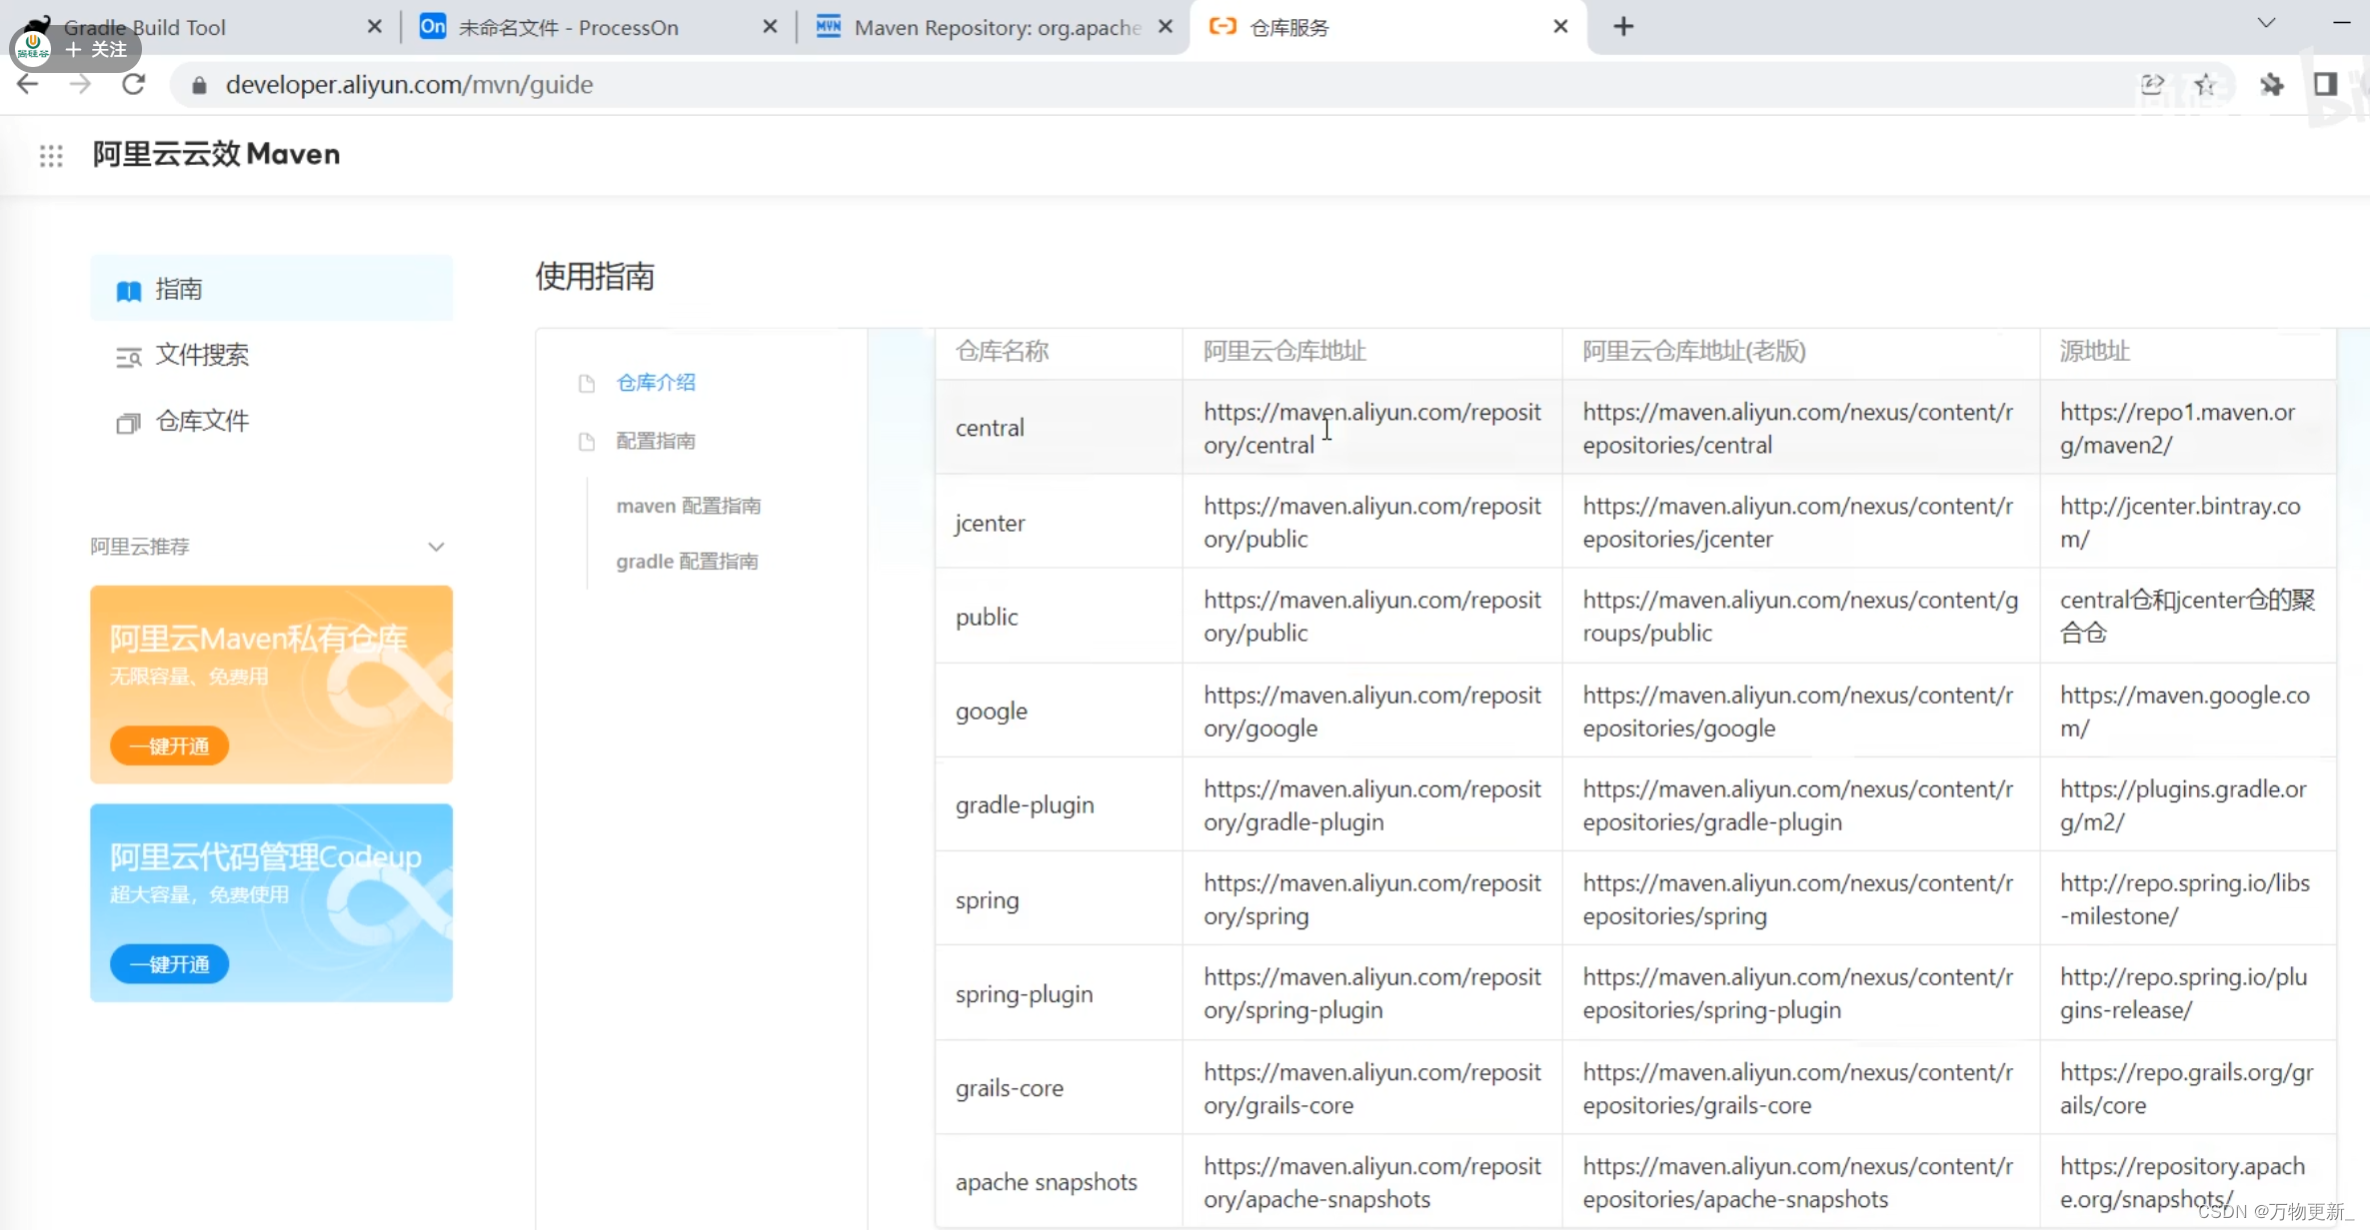Click 阿里云云效 Maven title

216,154
